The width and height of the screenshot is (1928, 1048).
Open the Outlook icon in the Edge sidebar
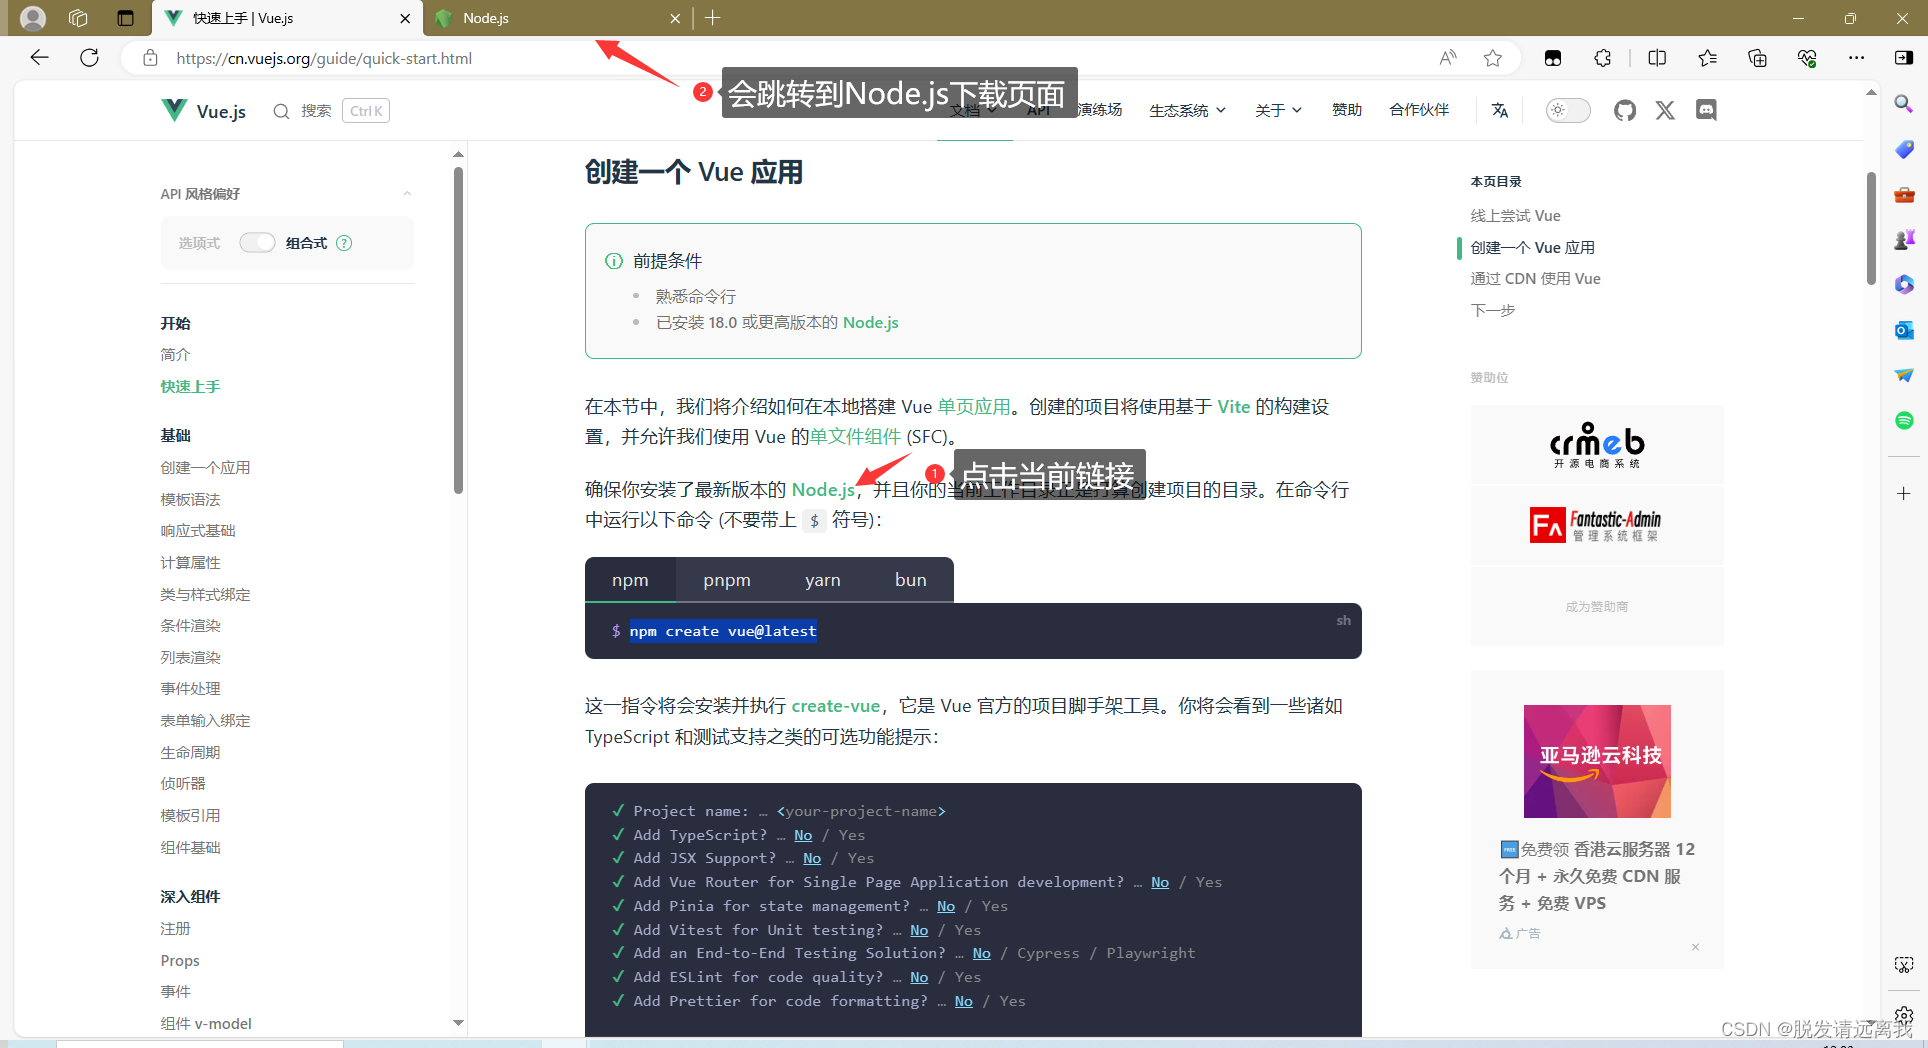[x=1904, y=330]
